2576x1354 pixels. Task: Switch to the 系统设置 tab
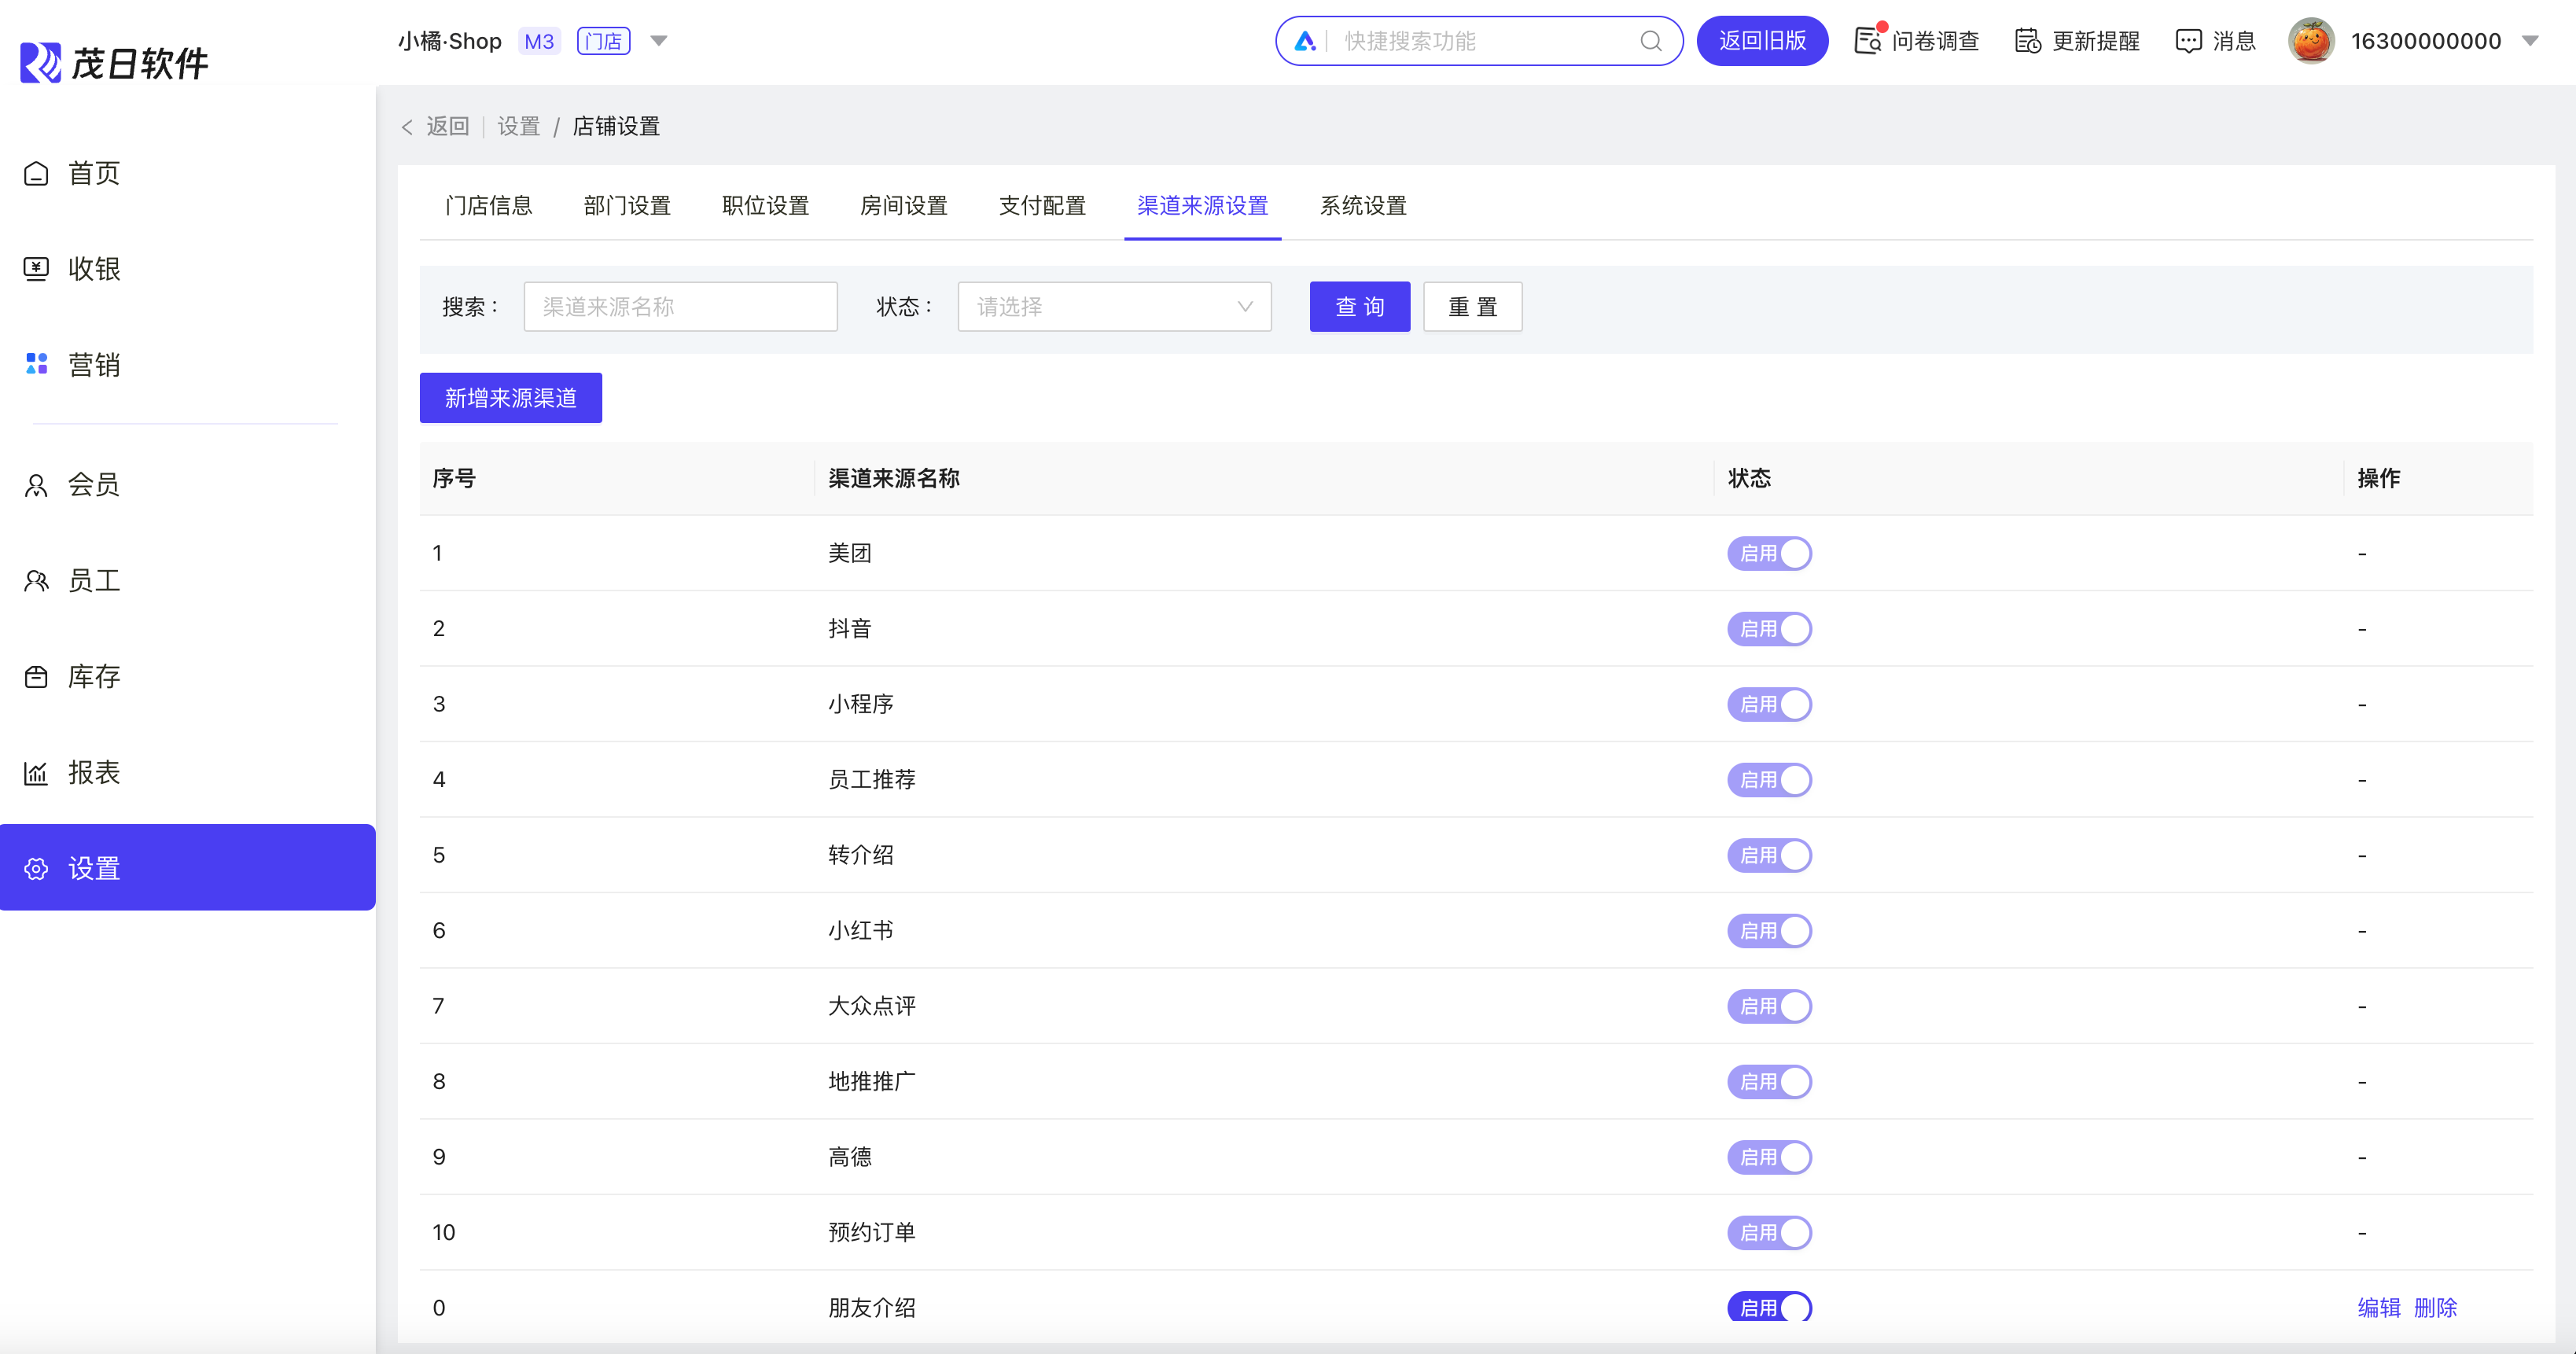coord(1363,206)
